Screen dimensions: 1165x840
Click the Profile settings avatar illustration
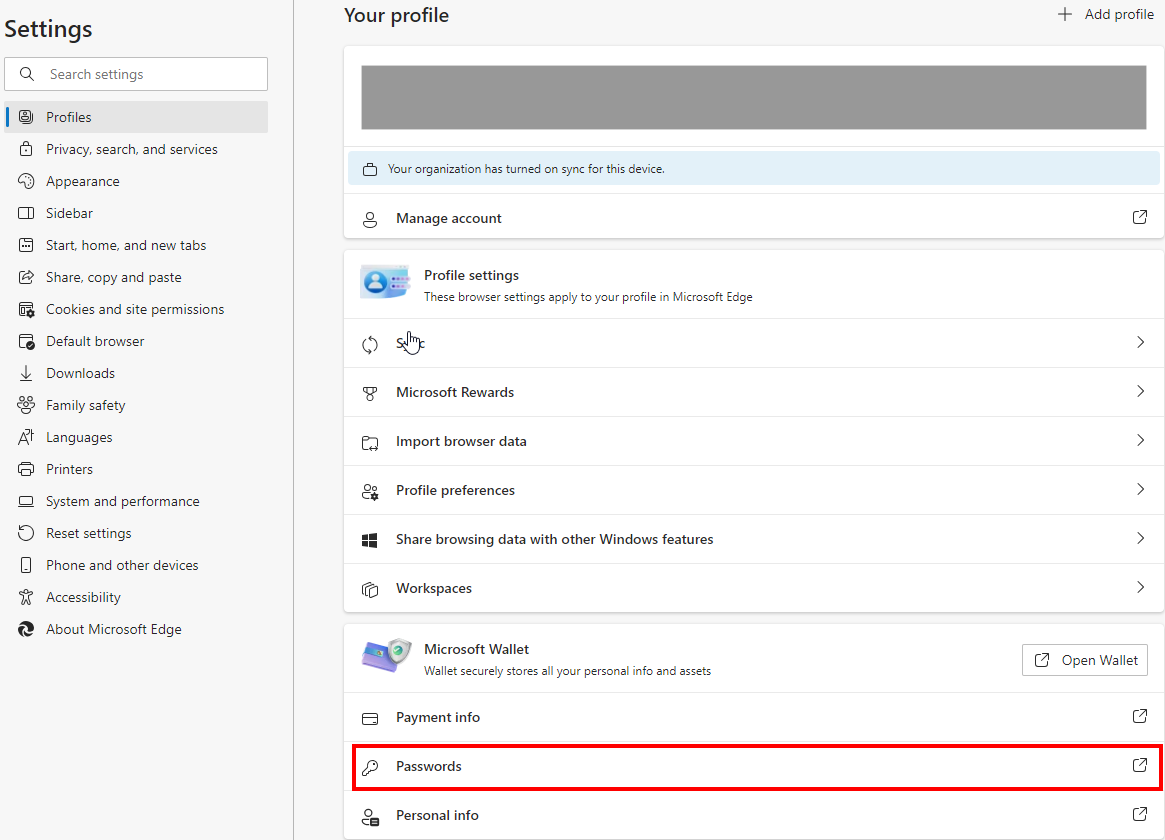tap(385, 282)
